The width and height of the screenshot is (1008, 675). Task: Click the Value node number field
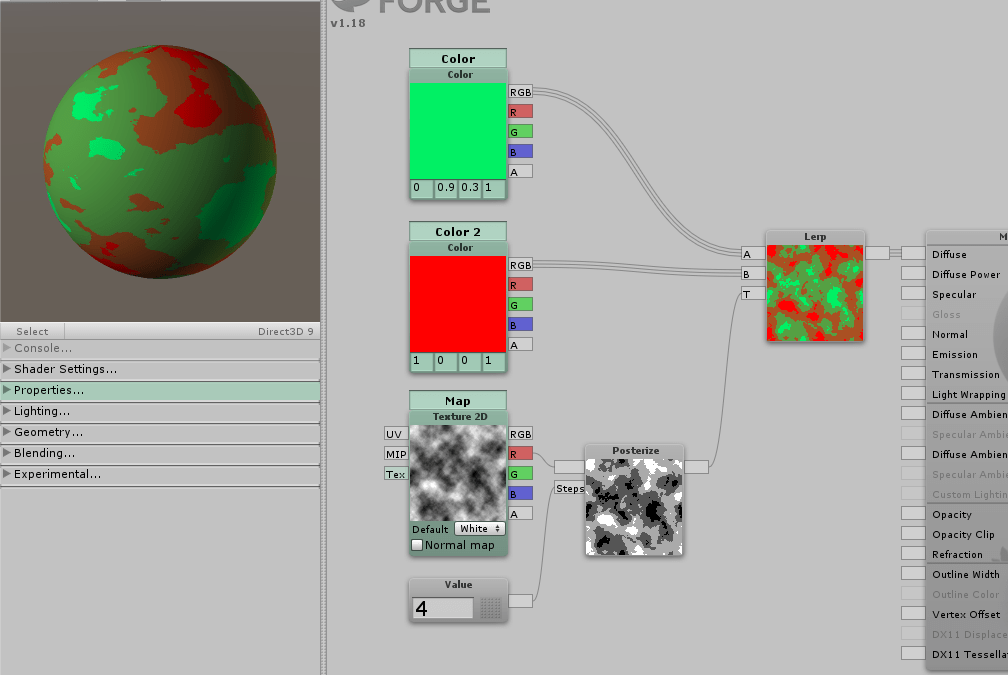[443, 608]
